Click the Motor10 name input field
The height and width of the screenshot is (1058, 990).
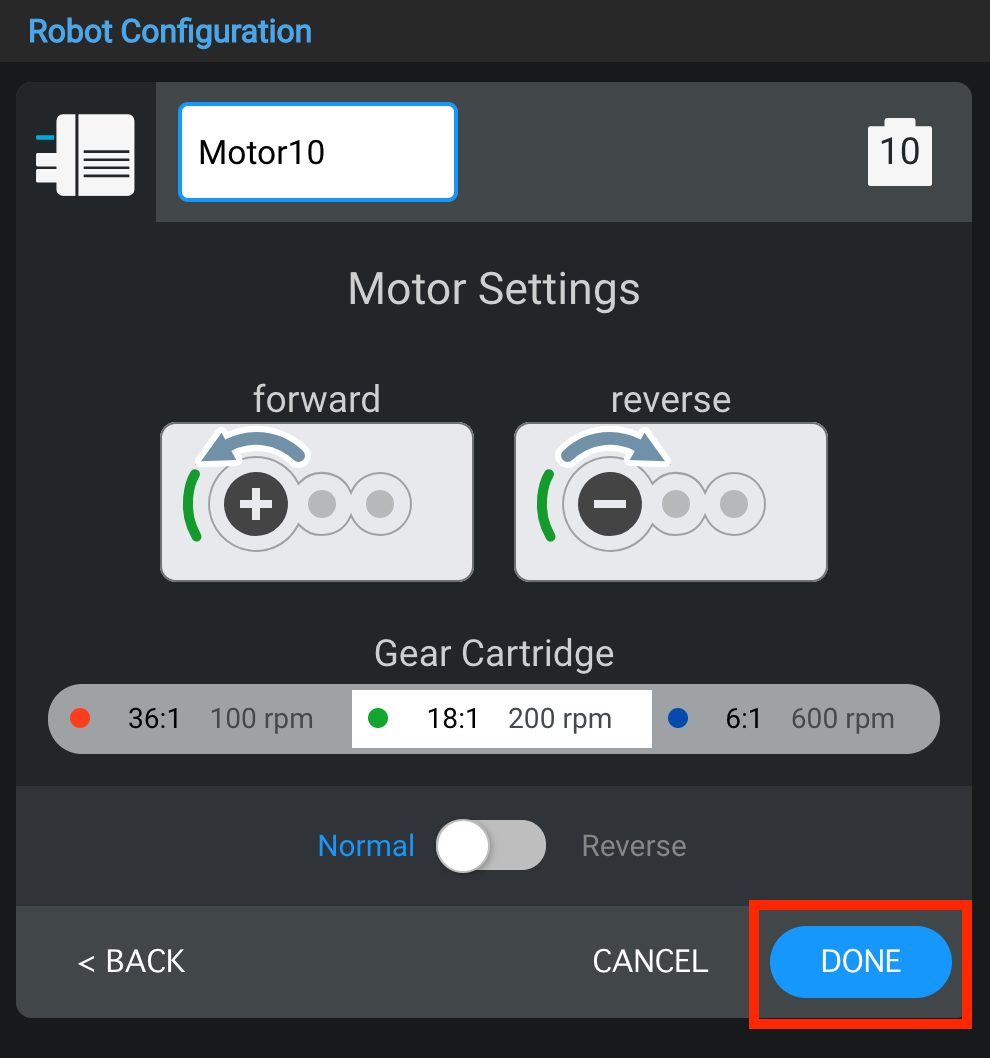click(316, 152)
